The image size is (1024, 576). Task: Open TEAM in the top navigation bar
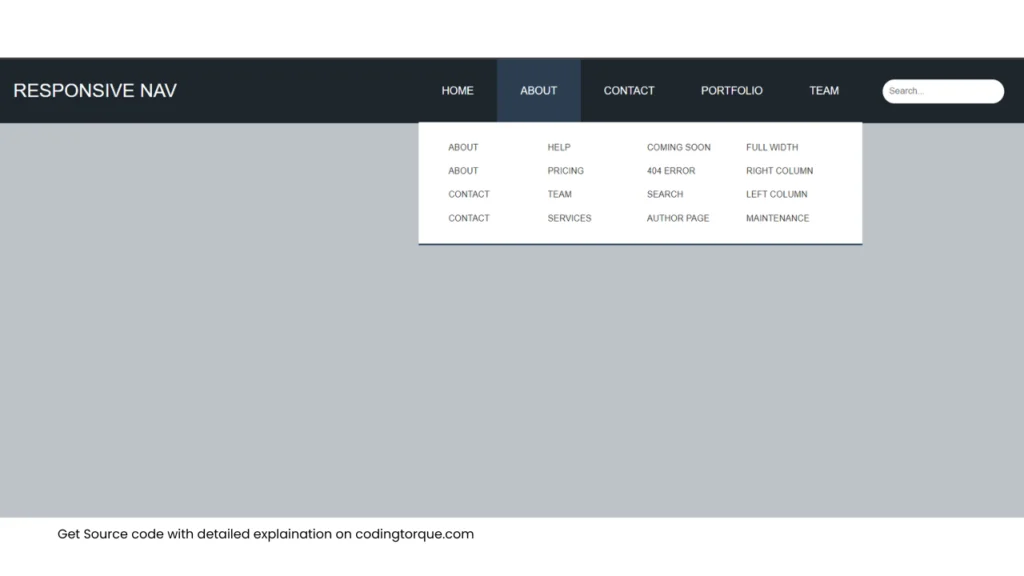824,91
